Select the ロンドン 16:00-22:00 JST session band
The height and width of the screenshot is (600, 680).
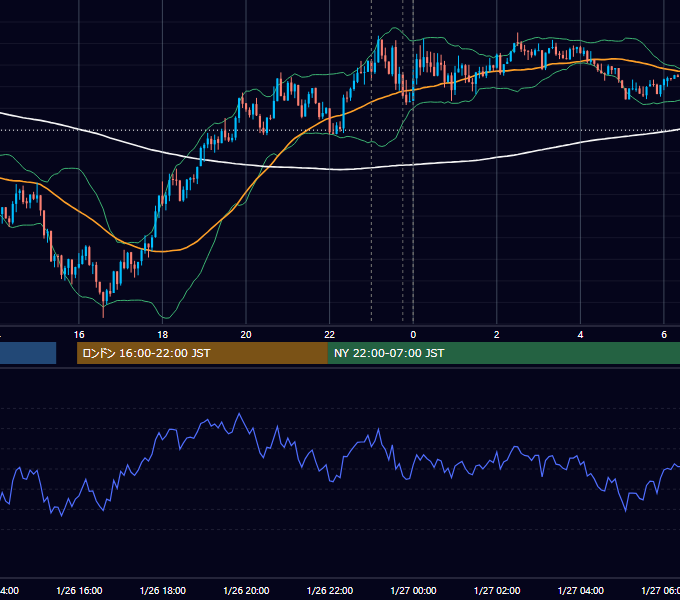(x=202, y=353)
